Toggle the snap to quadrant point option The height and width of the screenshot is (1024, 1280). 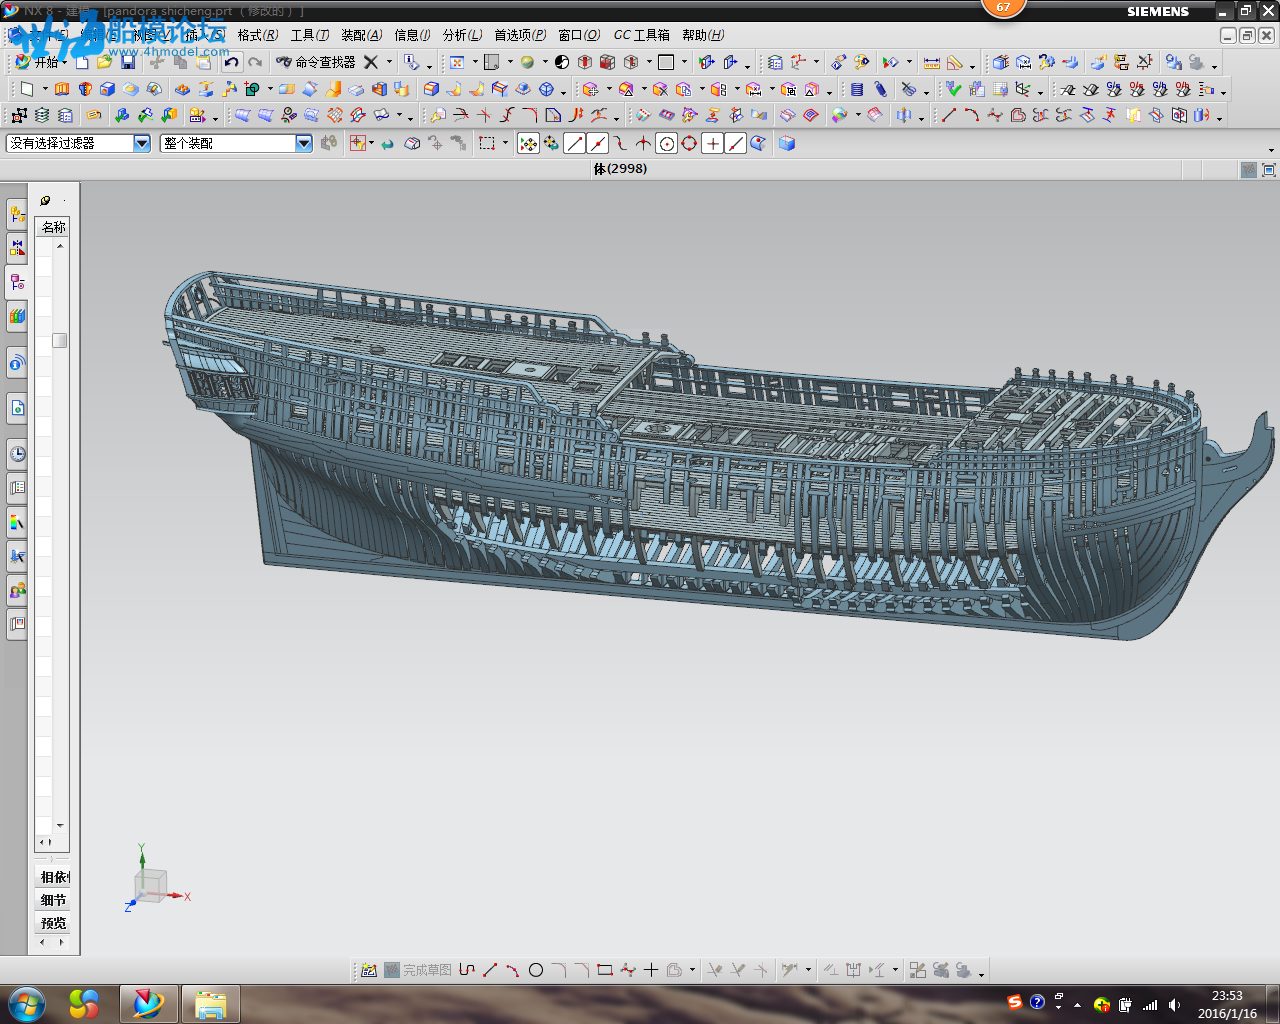click(689, 143)
